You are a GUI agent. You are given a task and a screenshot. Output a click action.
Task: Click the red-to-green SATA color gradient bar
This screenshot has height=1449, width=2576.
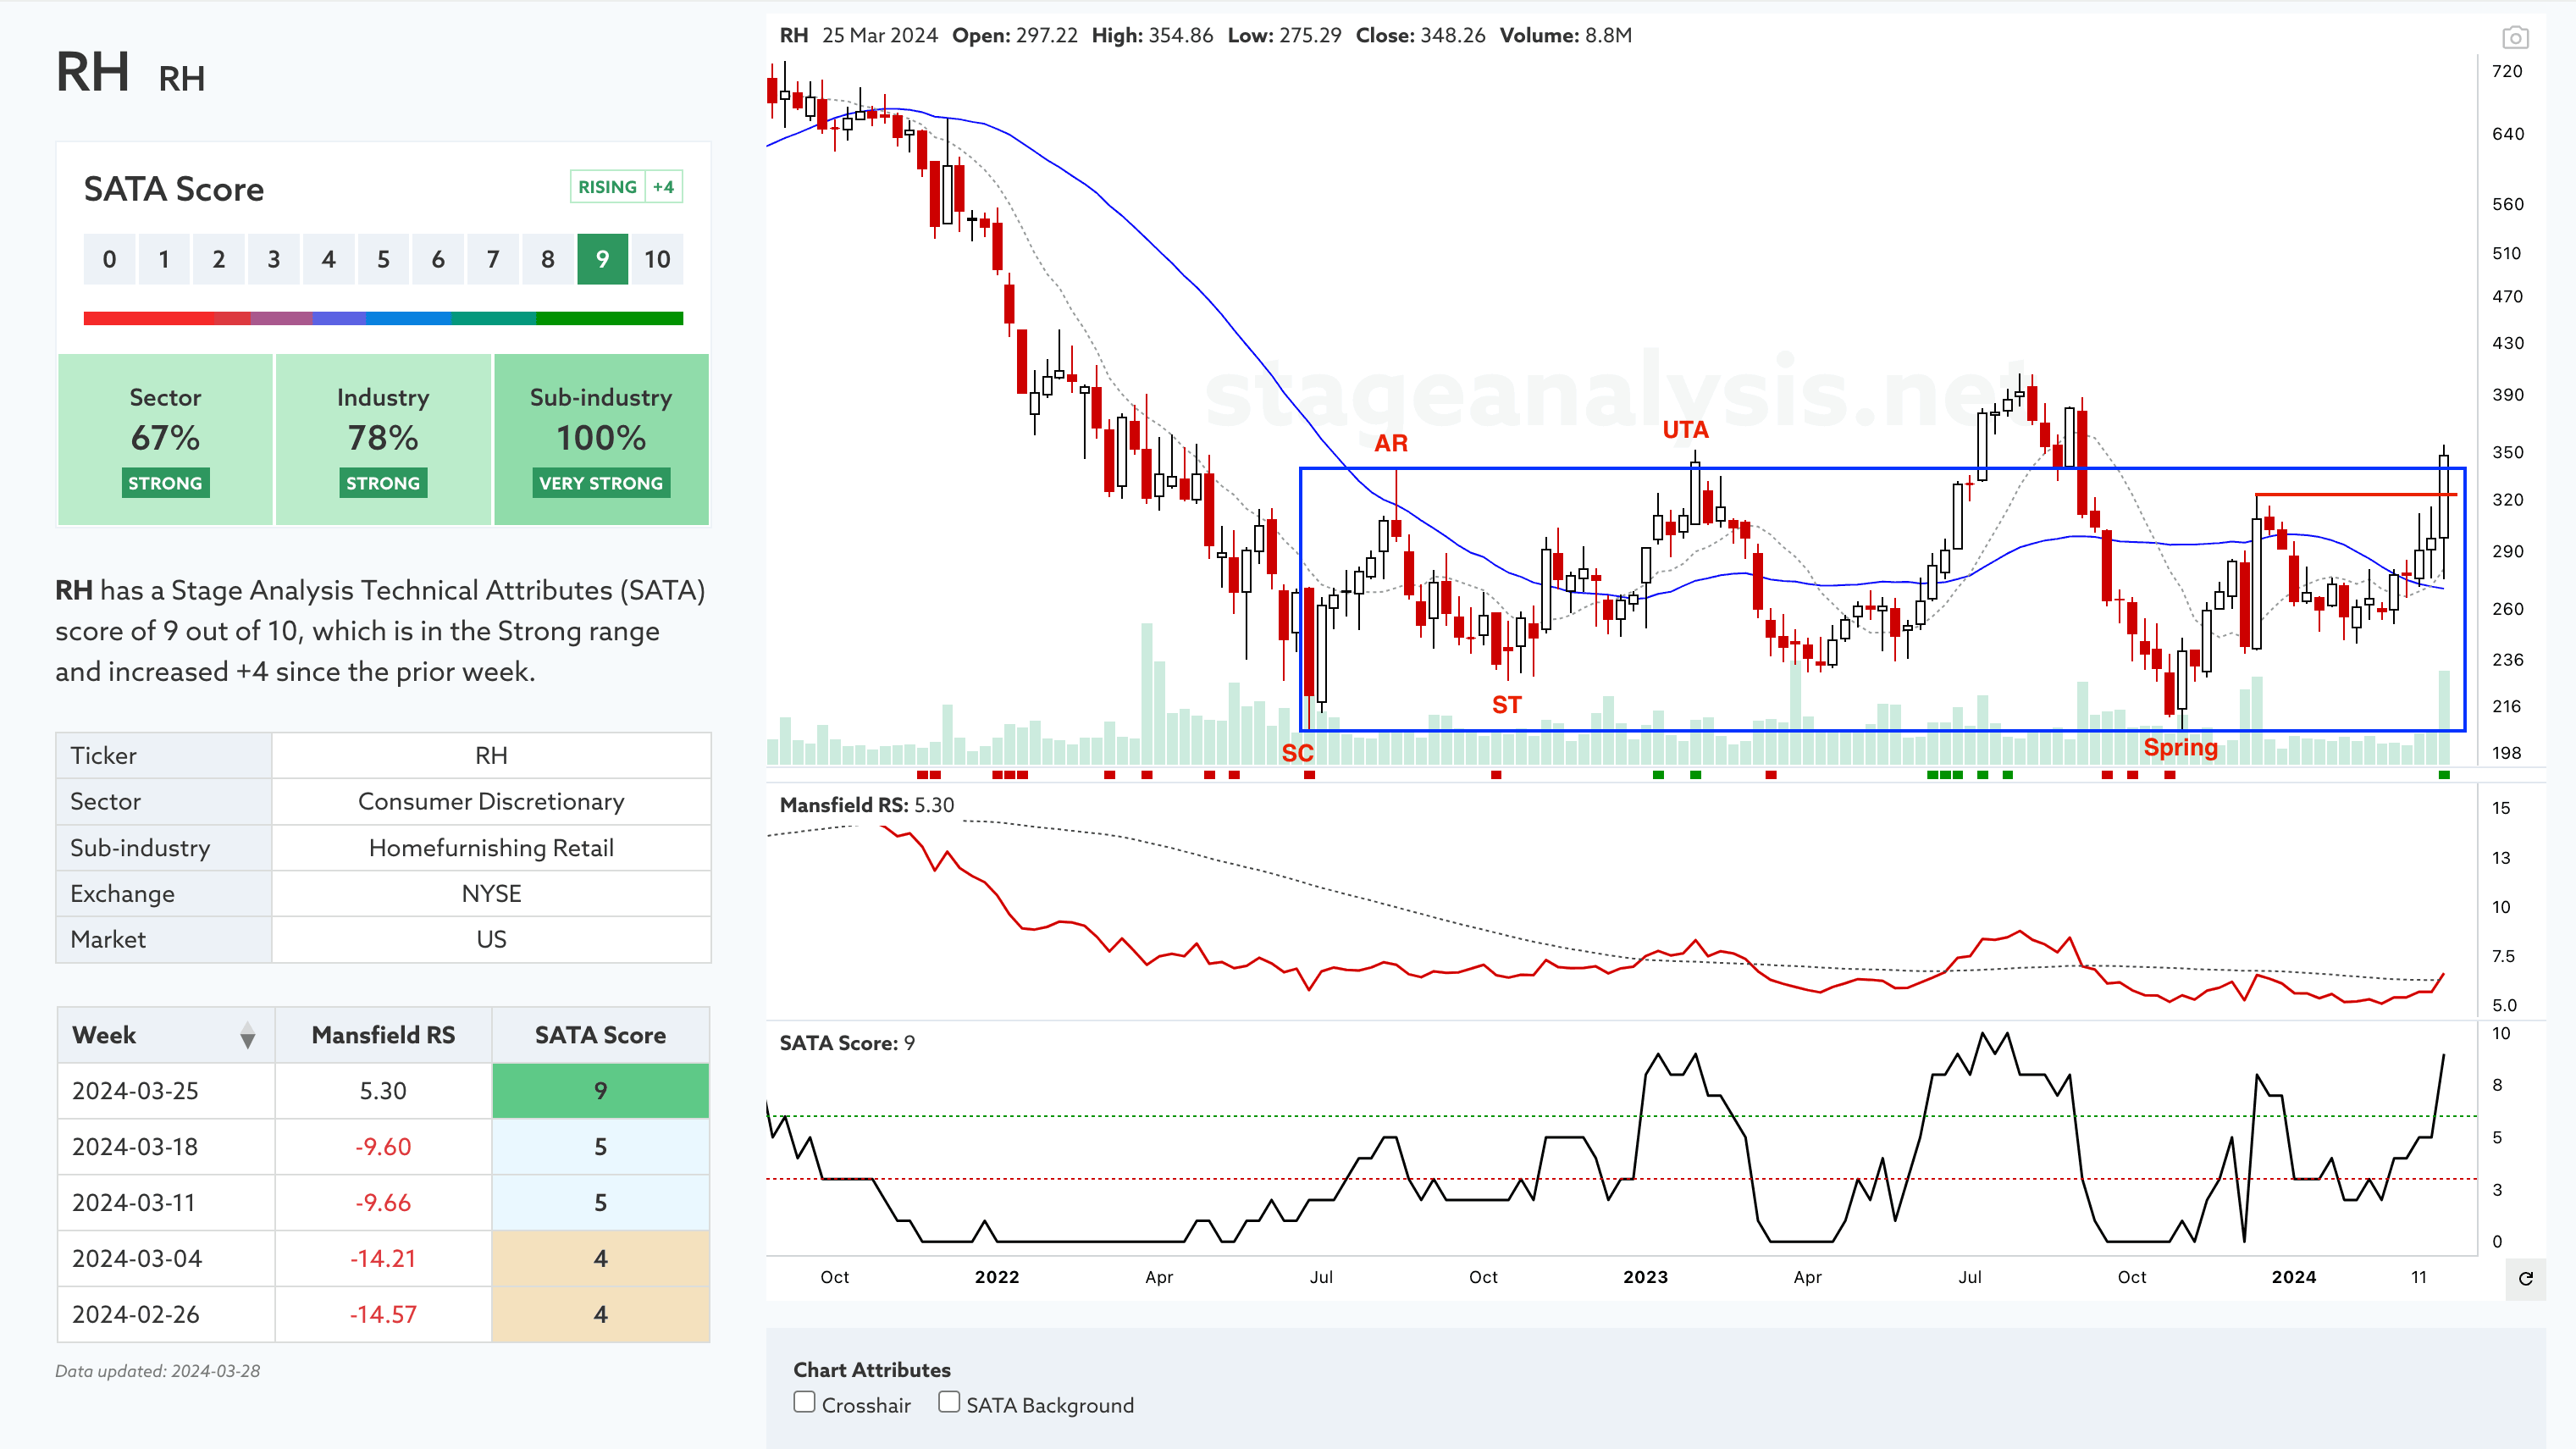point(383,318)
